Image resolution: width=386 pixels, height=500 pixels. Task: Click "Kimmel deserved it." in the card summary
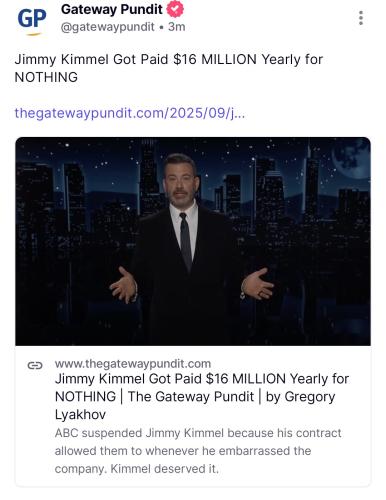click(165, 469)
